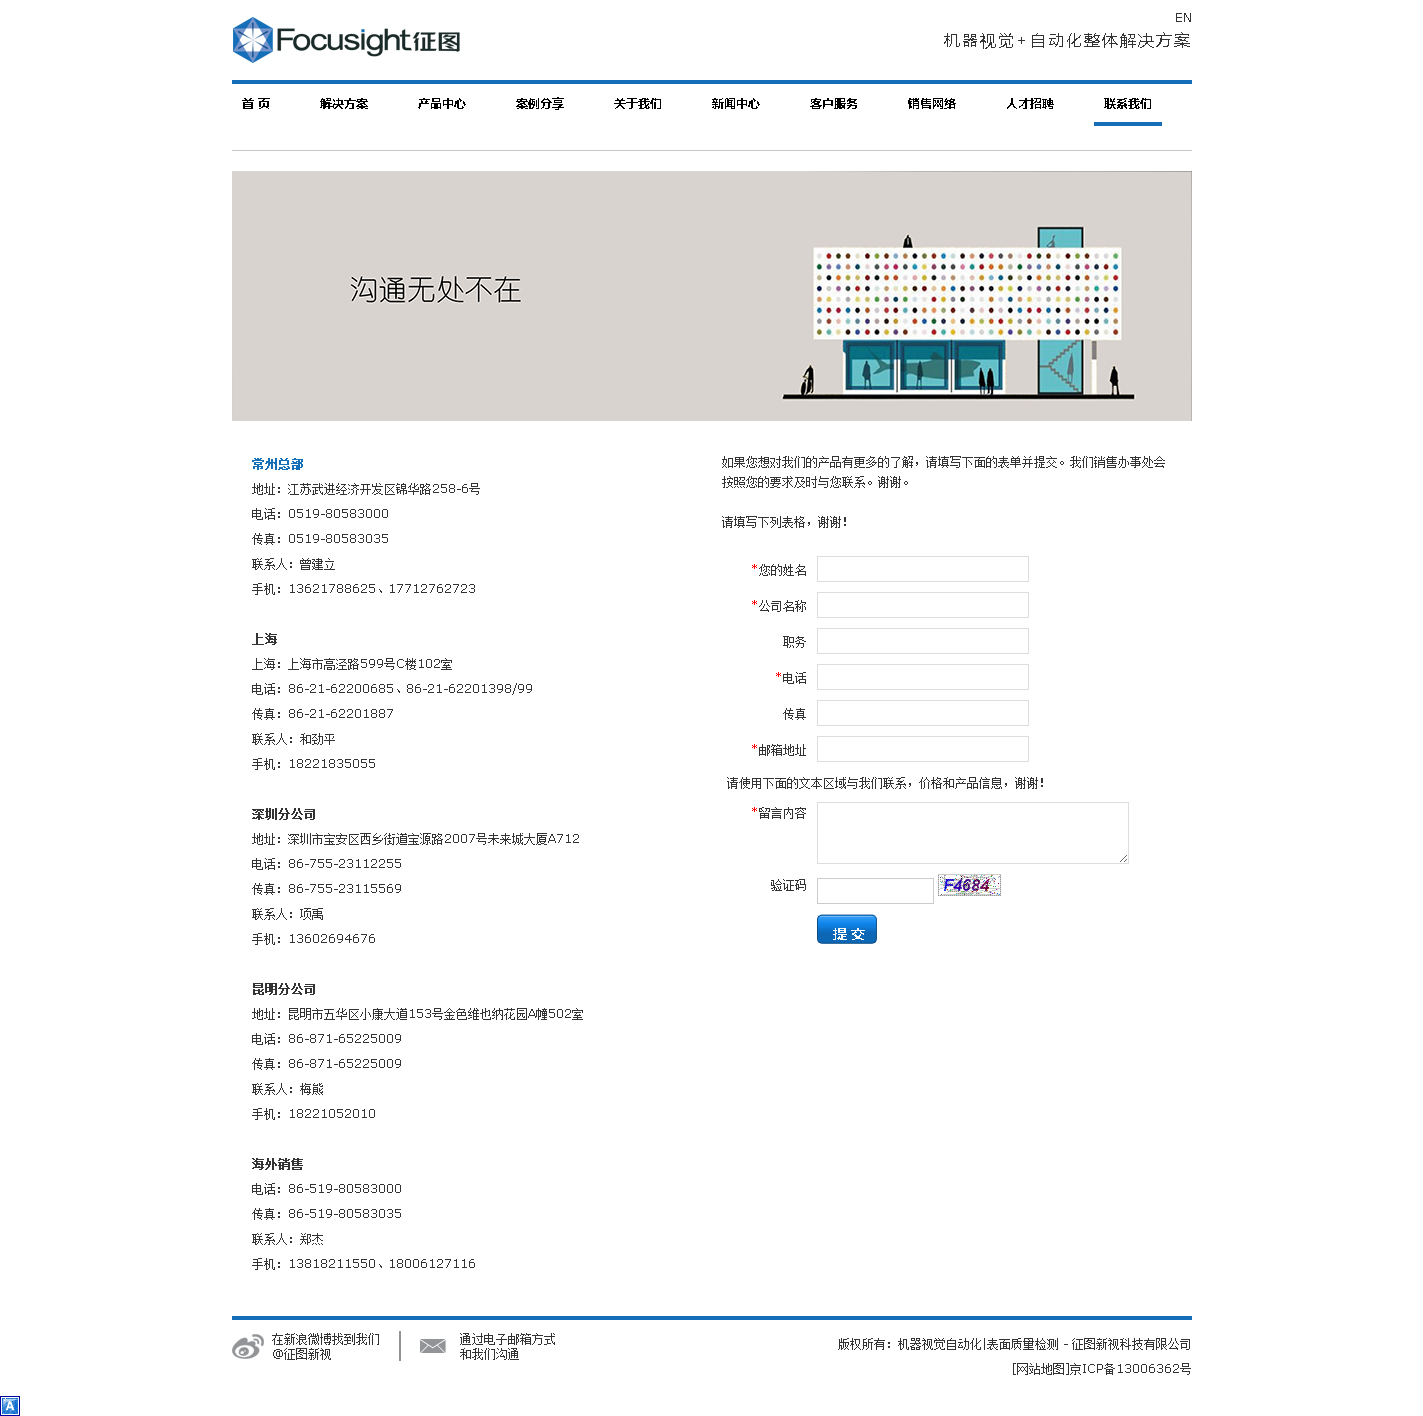Screen dimensions: 1423x1416
Task: Focus the 公司名称 company input field
Action: pyautogui.click(x=922, y=605)
